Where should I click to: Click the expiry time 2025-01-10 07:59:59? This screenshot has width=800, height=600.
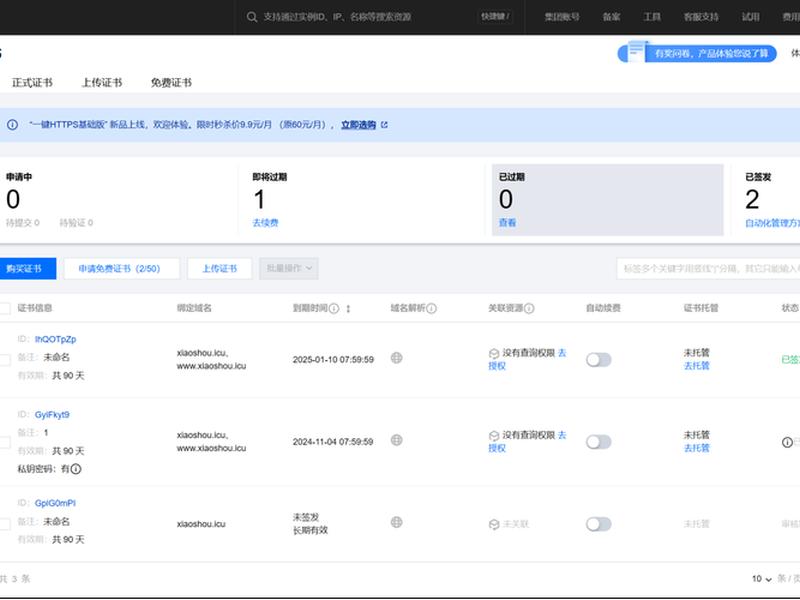[333, 359]
